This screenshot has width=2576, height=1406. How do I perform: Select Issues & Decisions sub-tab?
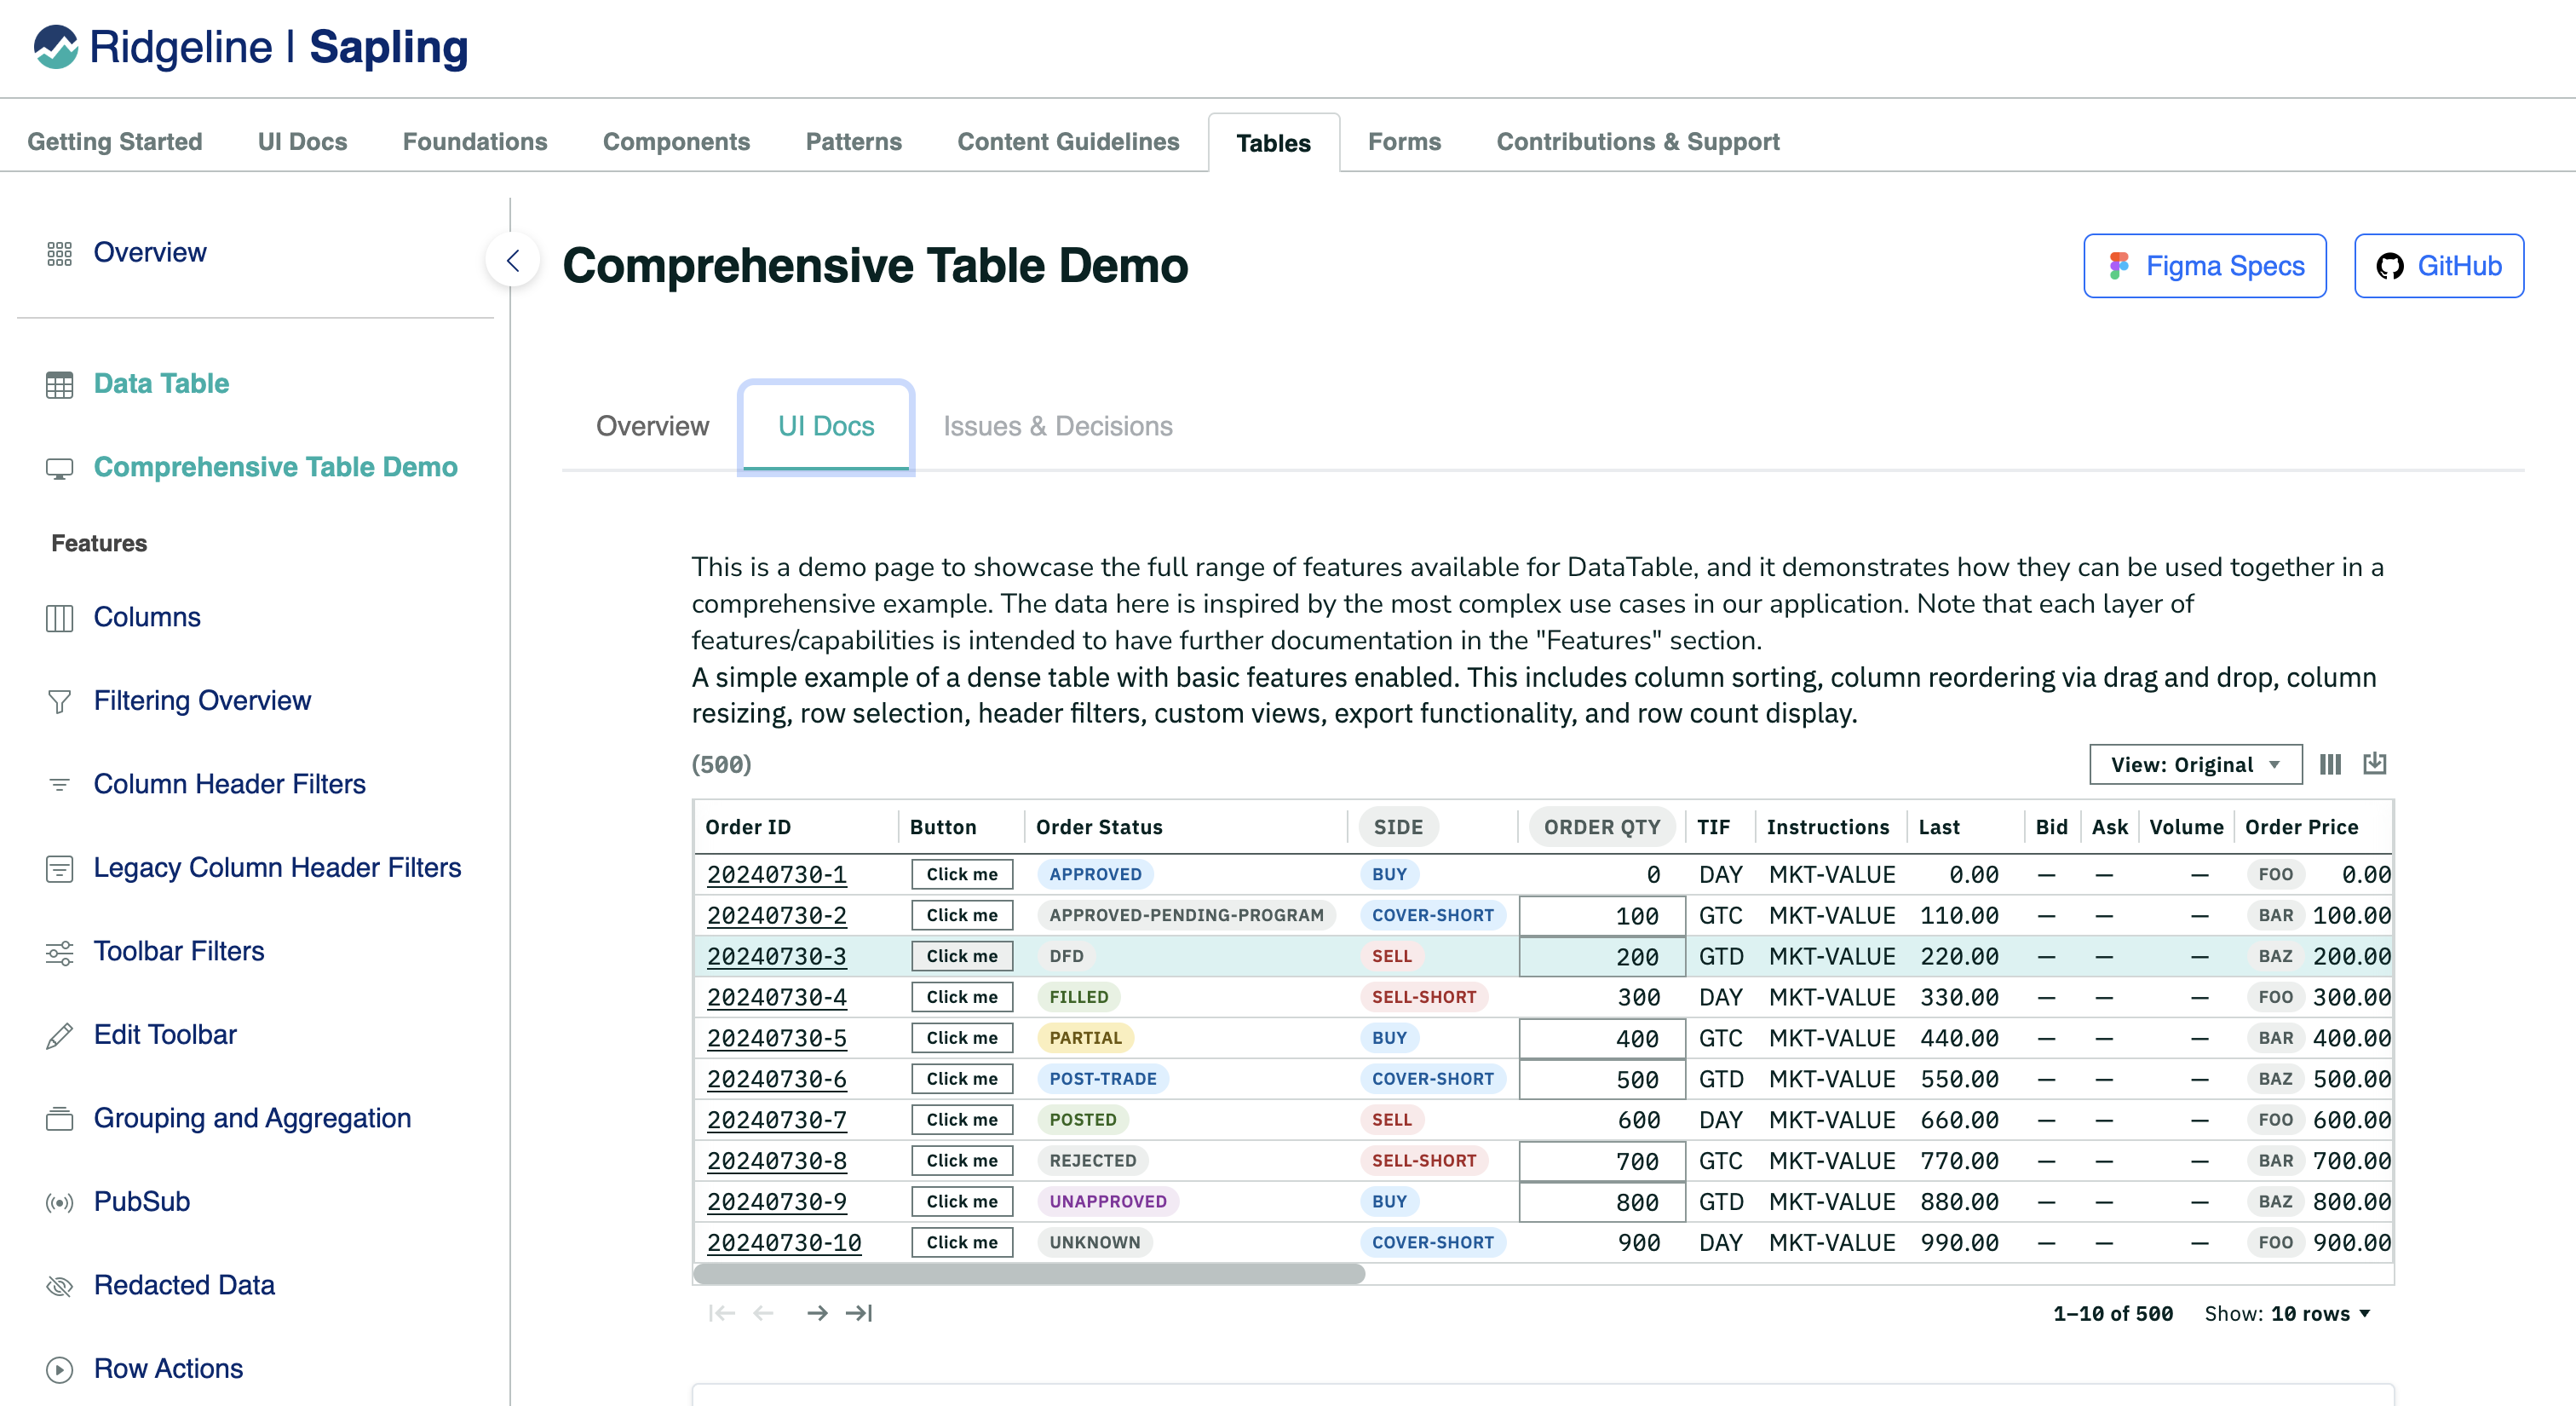[1057, 426]
